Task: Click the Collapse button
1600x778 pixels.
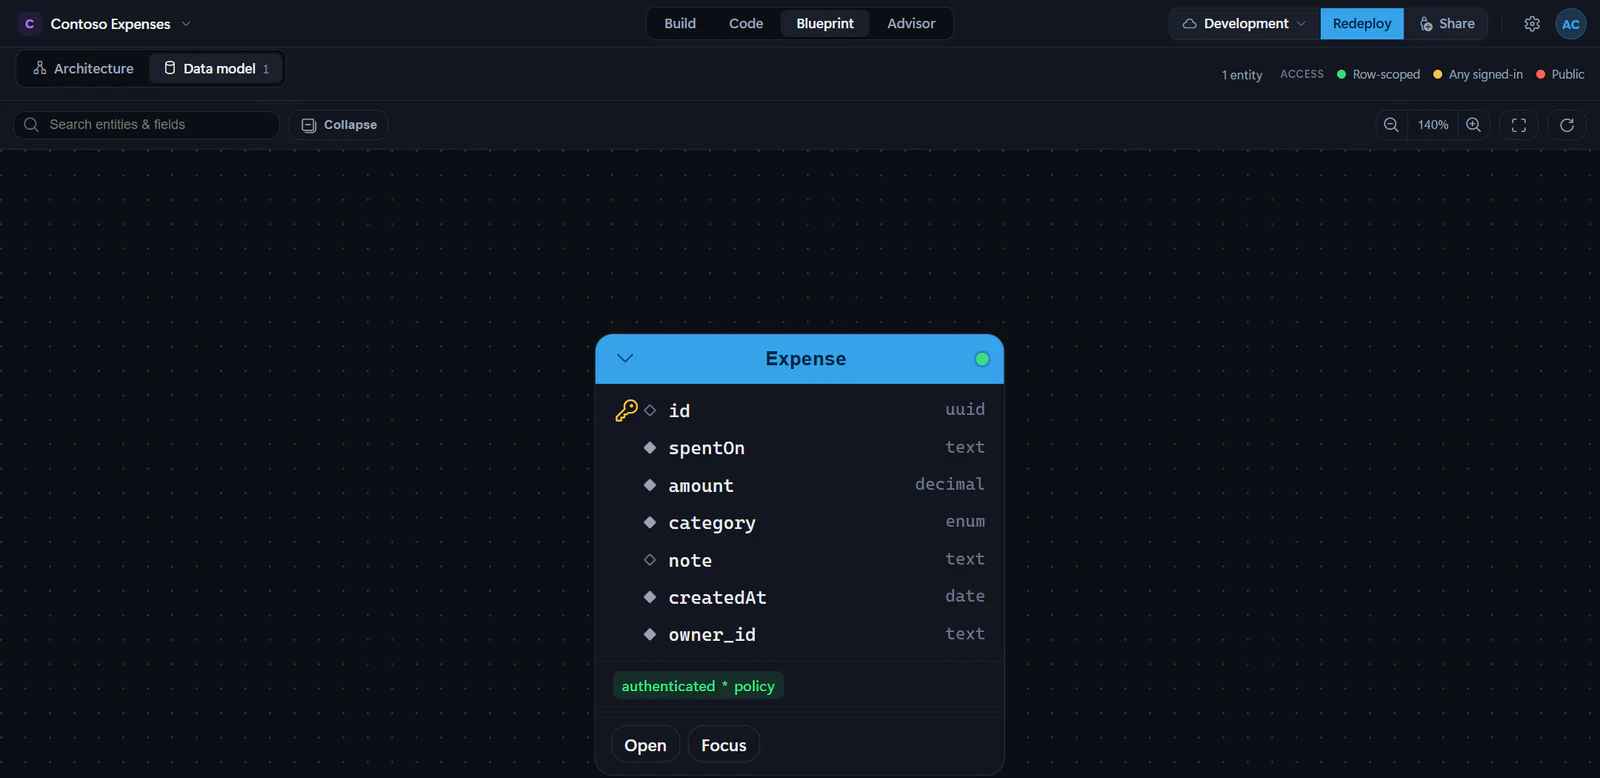Action: point(339,125)
